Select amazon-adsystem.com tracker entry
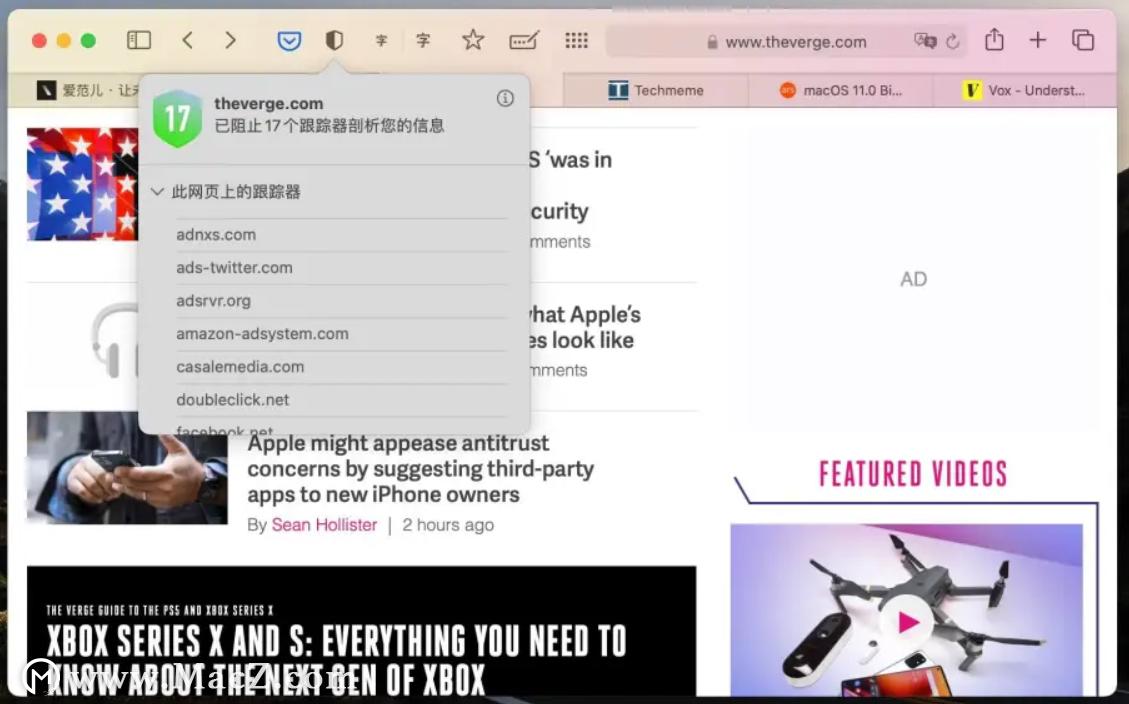This screenshot has width=1129, height=704. point(342,334)
